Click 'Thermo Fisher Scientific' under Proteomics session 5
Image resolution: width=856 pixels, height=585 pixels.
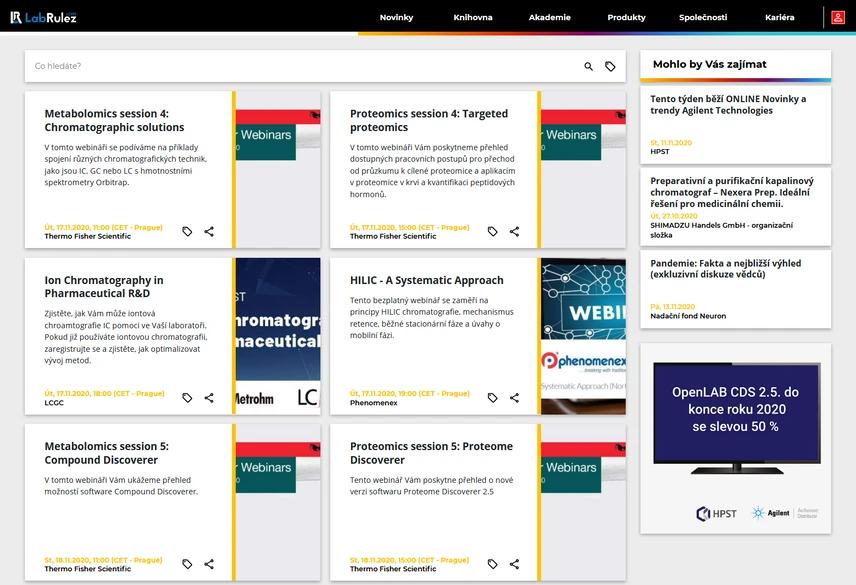pyautogui.click(x=393, y=569)
